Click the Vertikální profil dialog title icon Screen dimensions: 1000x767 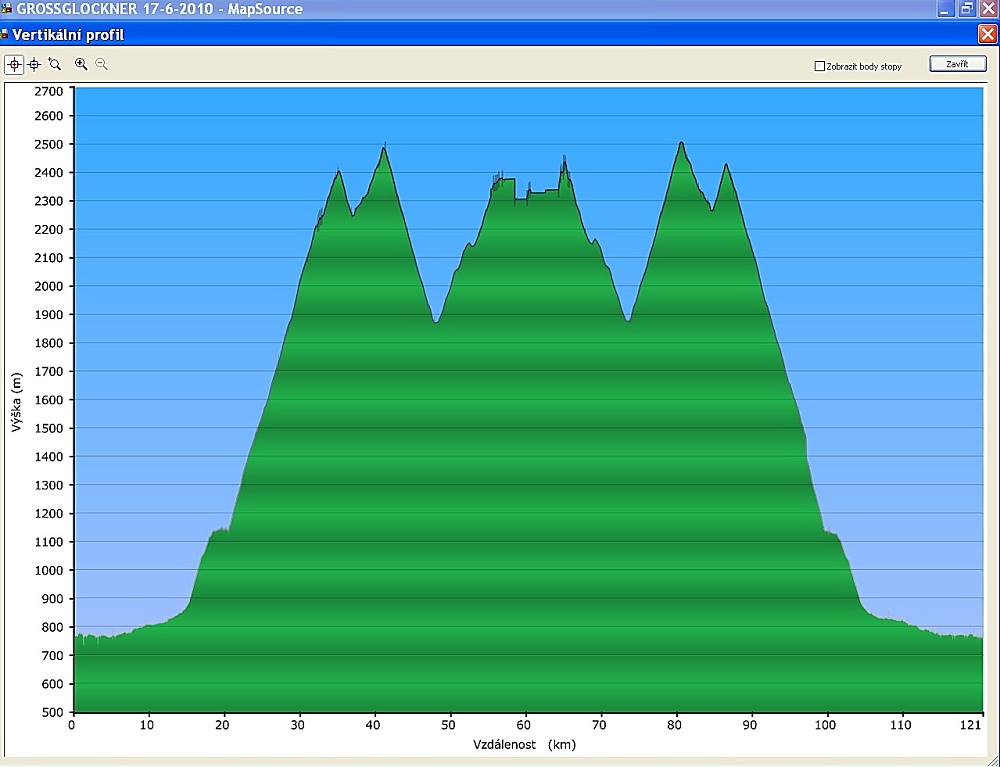[5, 35]
